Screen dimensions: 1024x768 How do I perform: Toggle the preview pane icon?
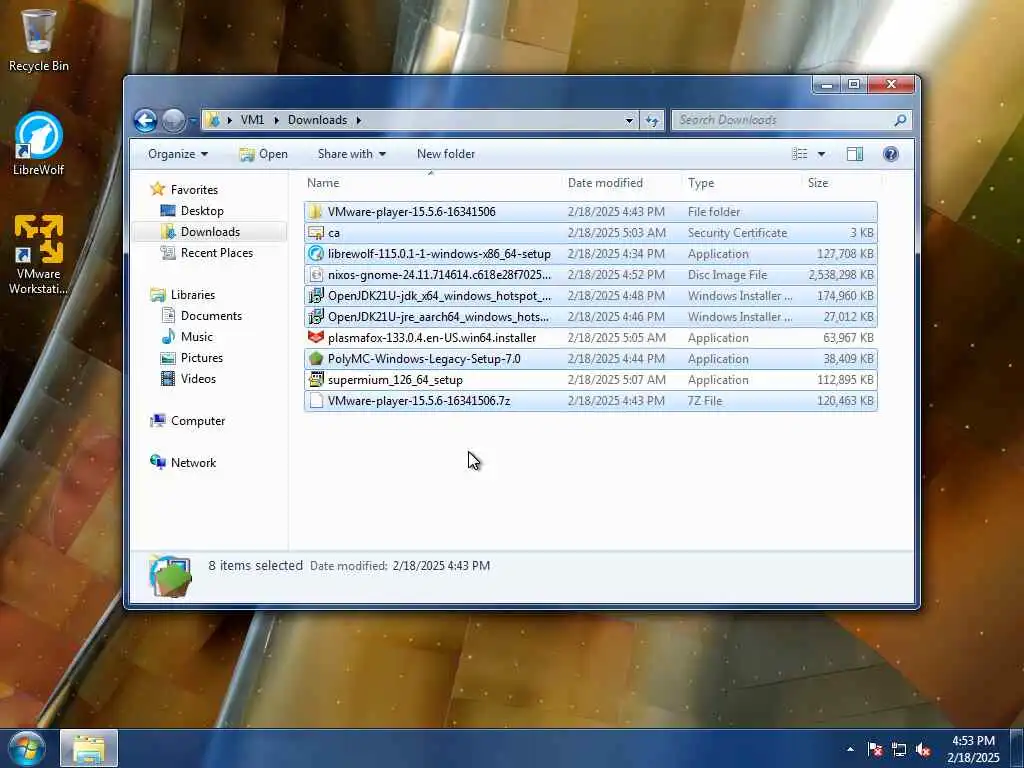click(854, 154)
